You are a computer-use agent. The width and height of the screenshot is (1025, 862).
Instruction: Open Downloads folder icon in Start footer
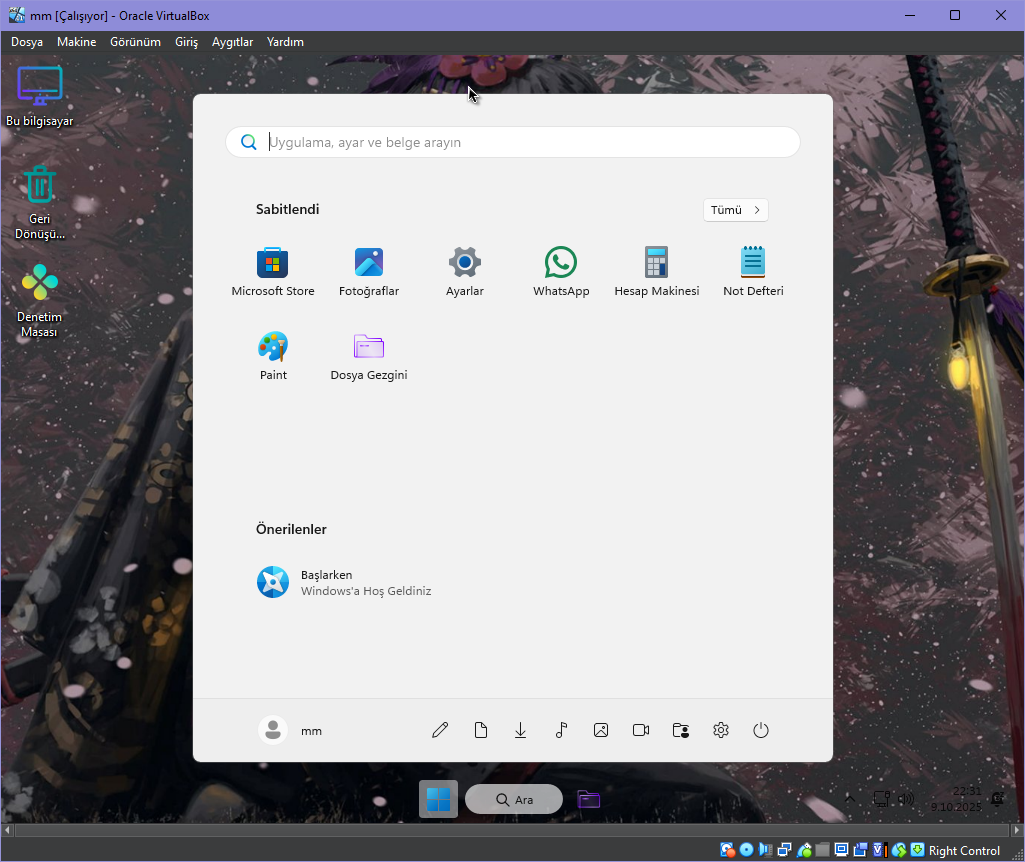520,730
